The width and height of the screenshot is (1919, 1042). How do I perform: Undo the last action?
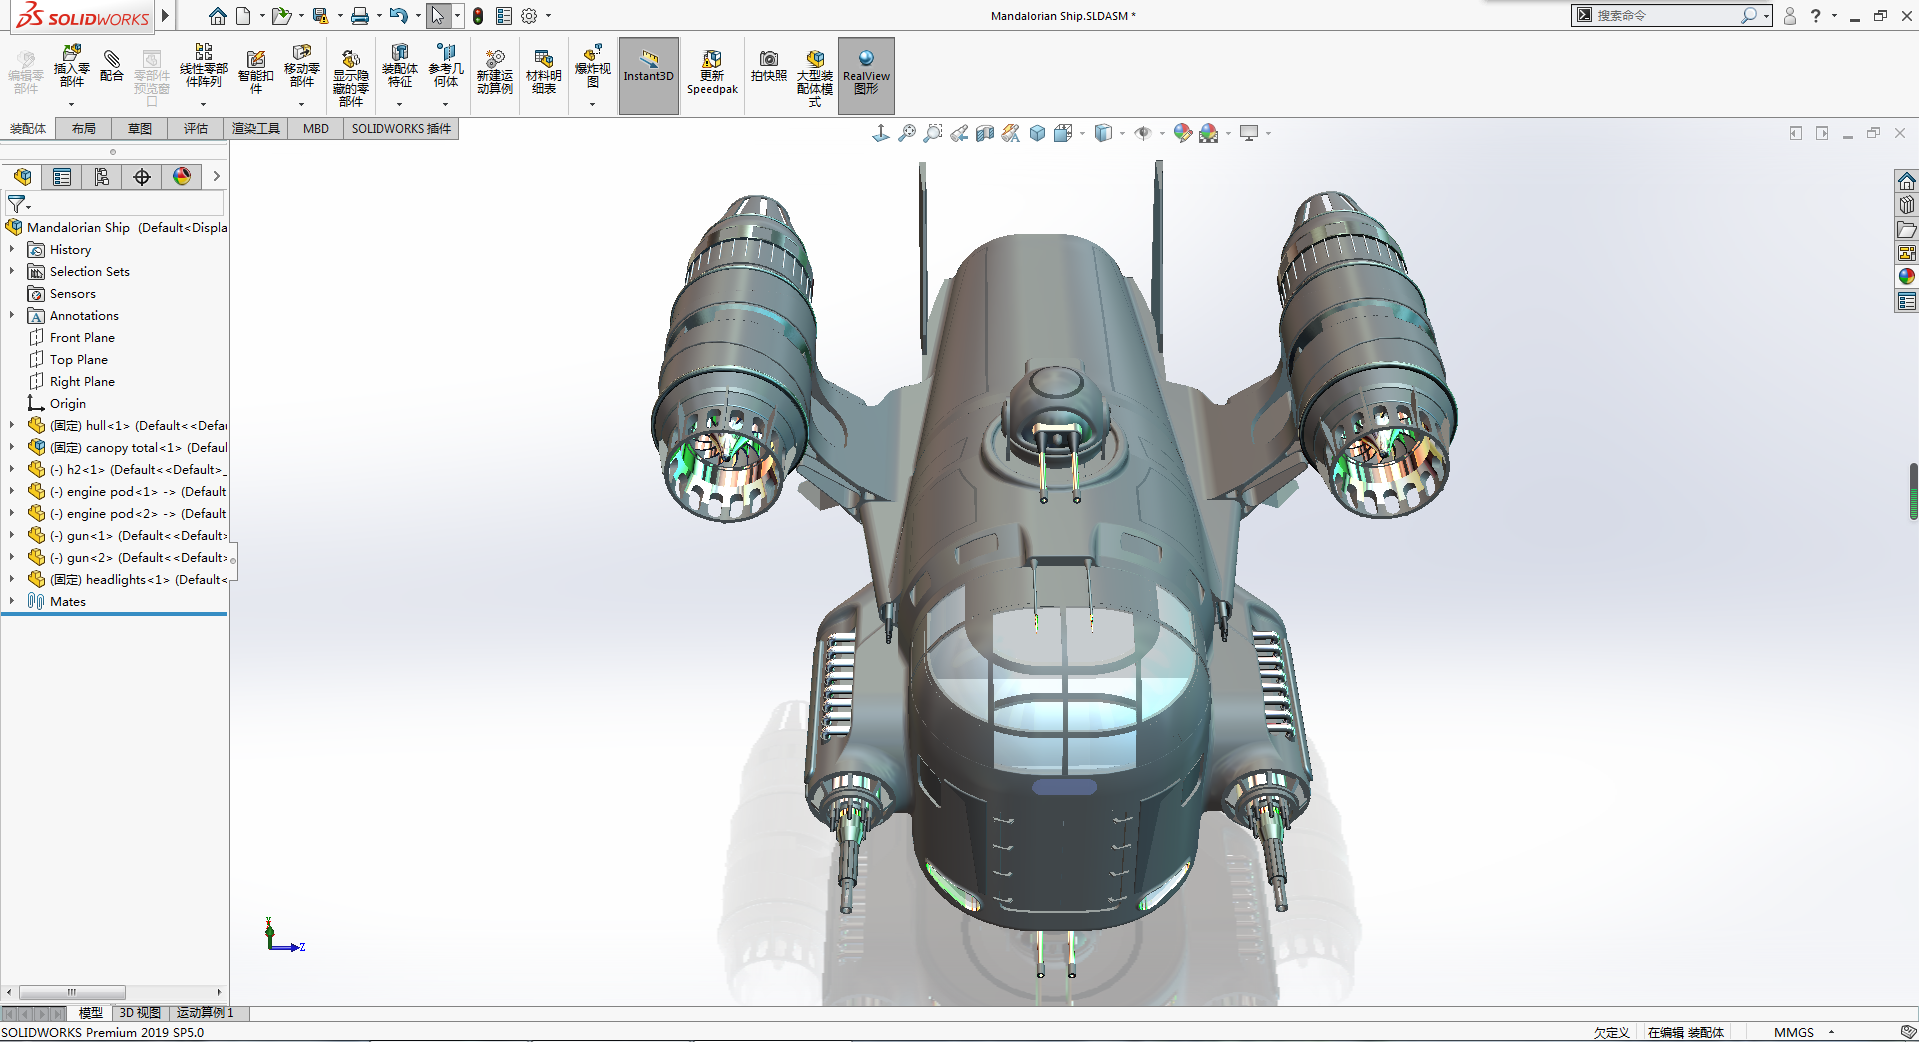[399, 16]
